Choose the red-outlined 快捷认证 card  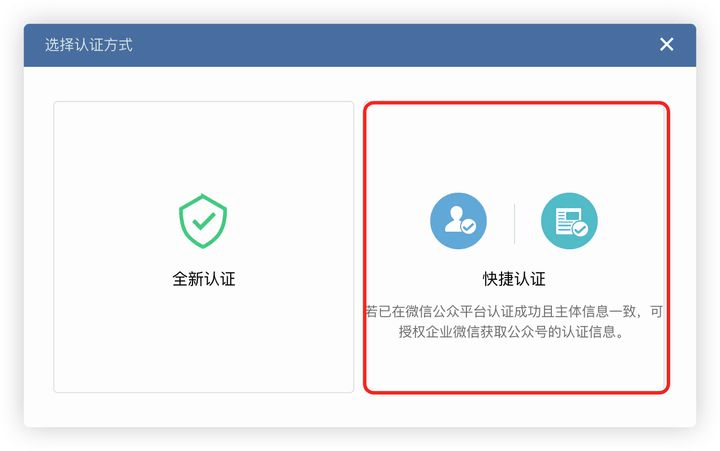516,248
